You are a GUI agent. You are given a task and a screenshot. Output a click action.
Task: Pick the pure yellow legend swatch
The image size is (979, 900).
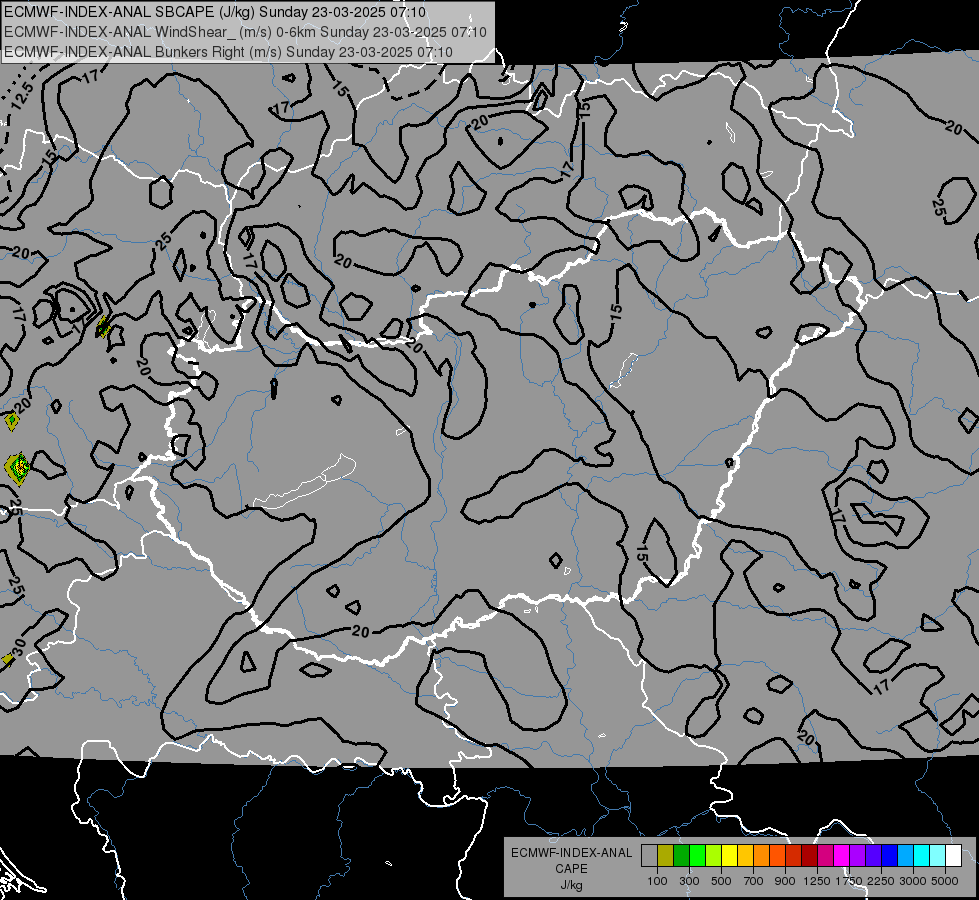coord(729,856)
